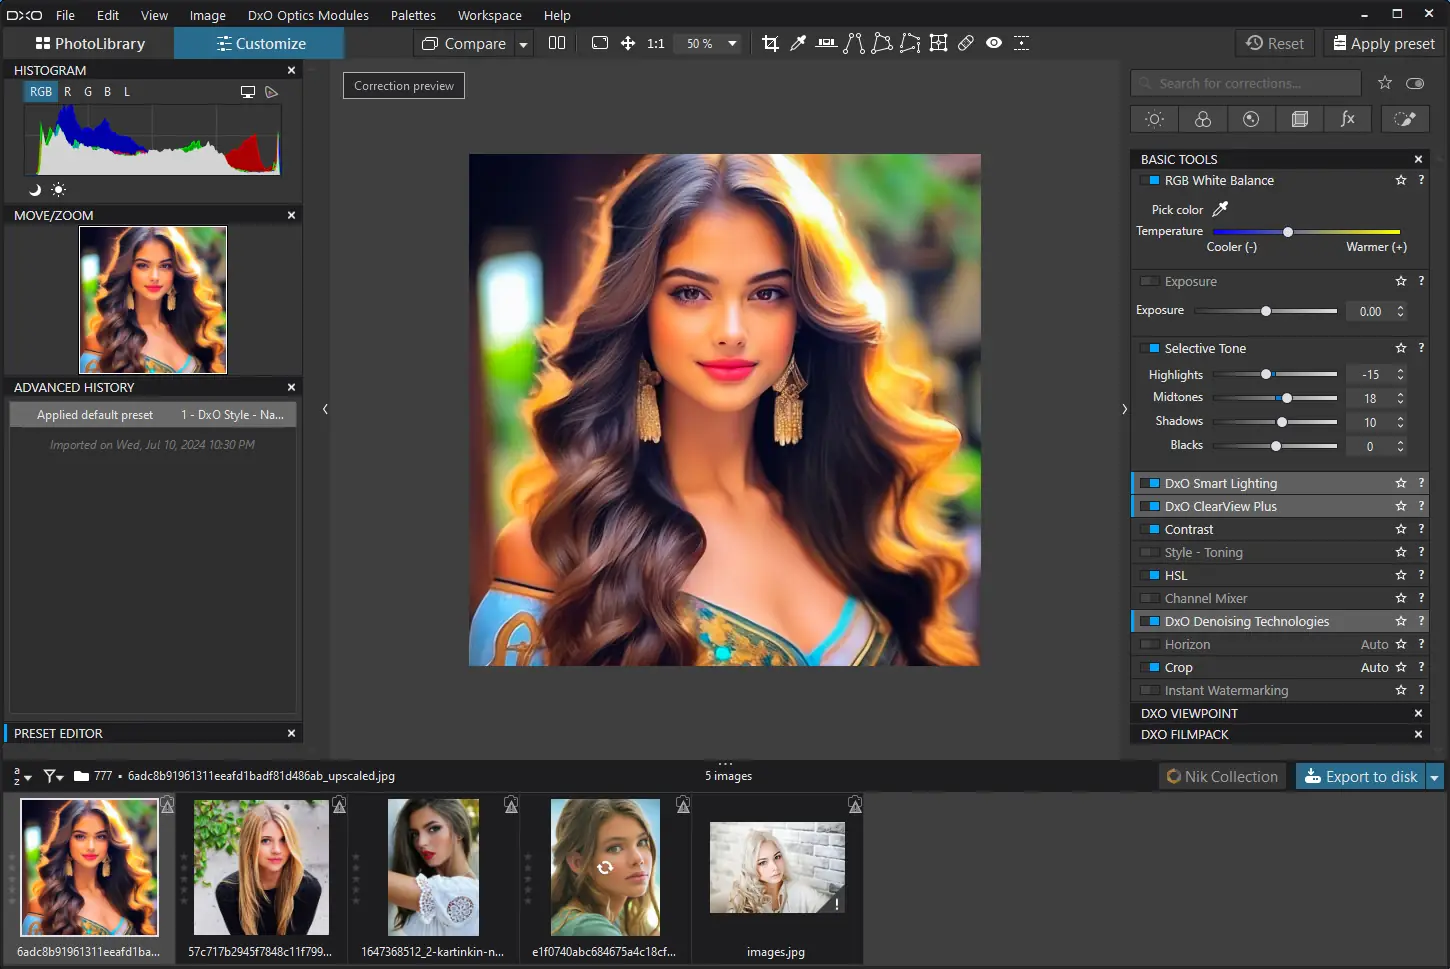Viewport: 1450px width, 969px height.
Task: Toggle the red-eye preview eye icon
Action: 994,43
